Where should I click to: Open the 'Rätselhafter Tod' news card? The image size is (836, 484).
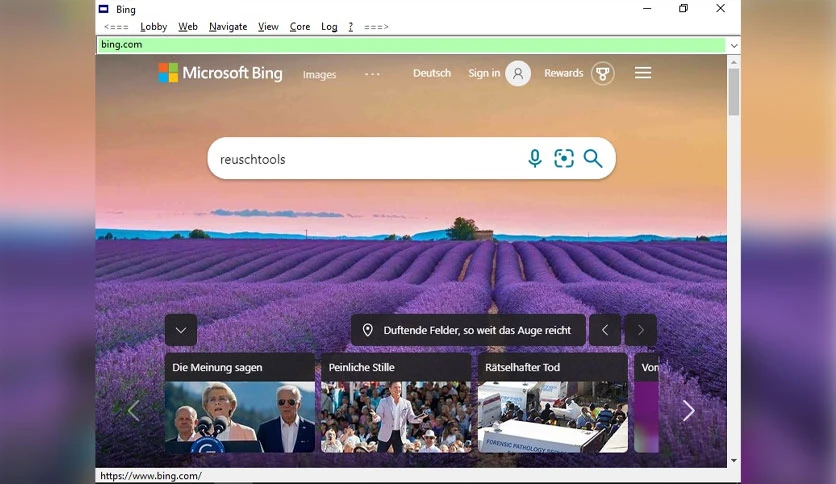click(553, 402)
